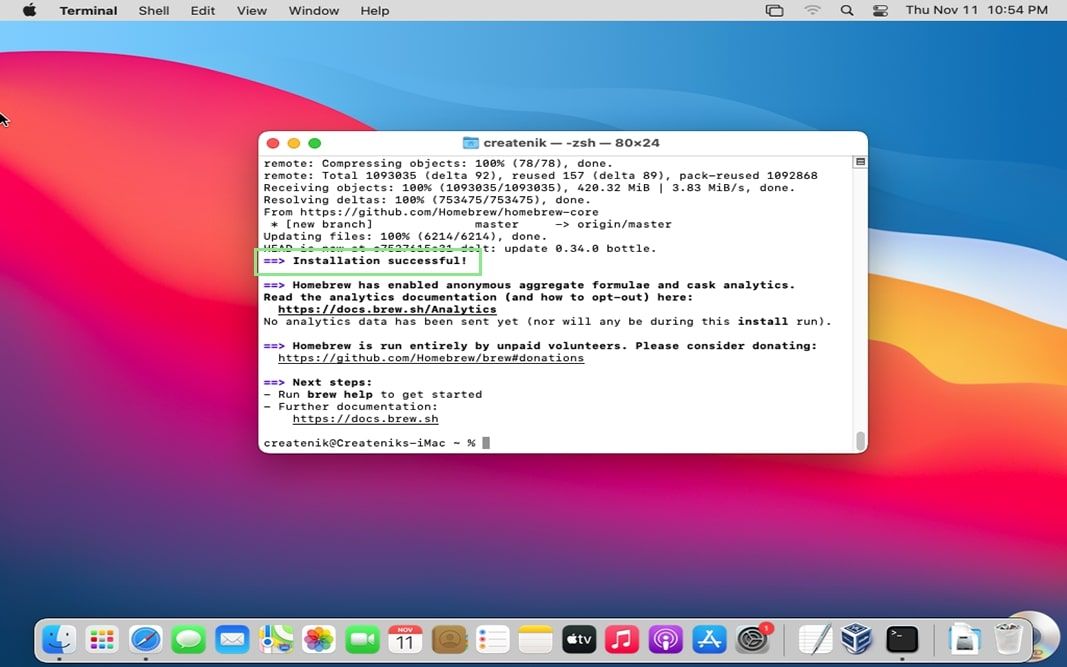This screenshot has height=667, width=1067.
Task: Open the Help menu
Action: coord(375,10)
